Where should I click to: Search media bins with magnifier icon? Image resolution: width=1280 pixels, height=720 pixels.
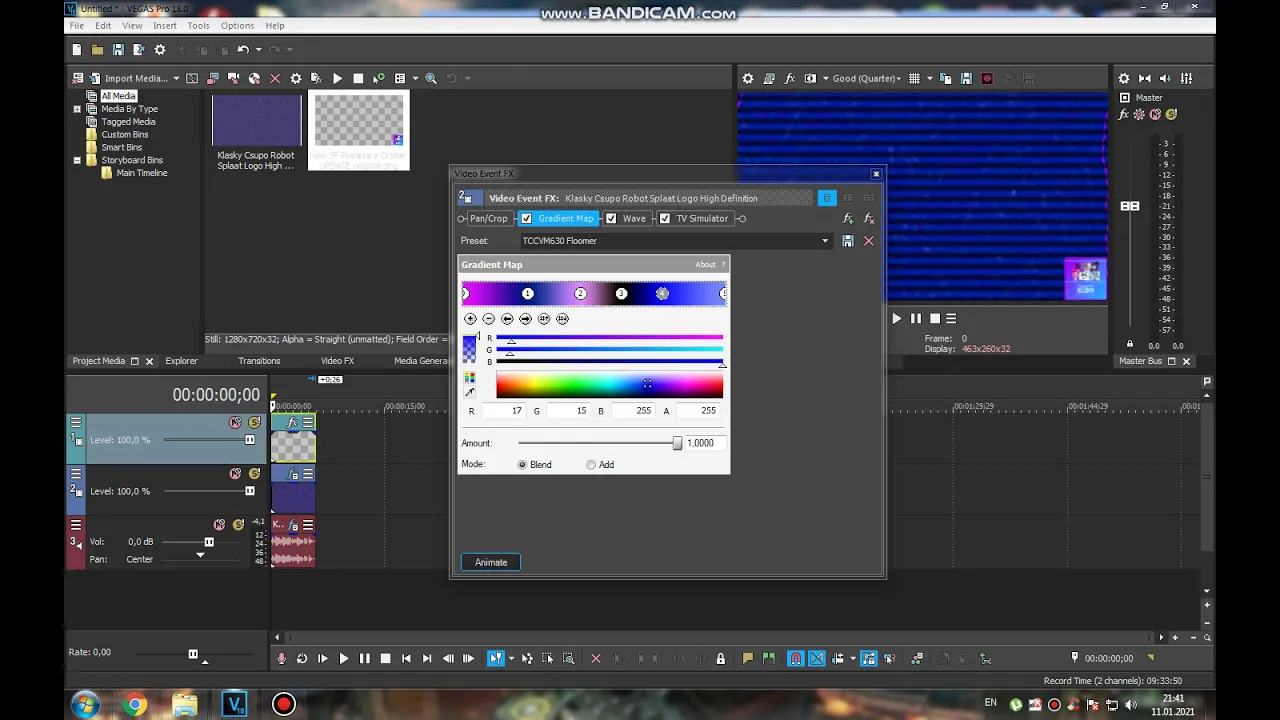[431, 78]
